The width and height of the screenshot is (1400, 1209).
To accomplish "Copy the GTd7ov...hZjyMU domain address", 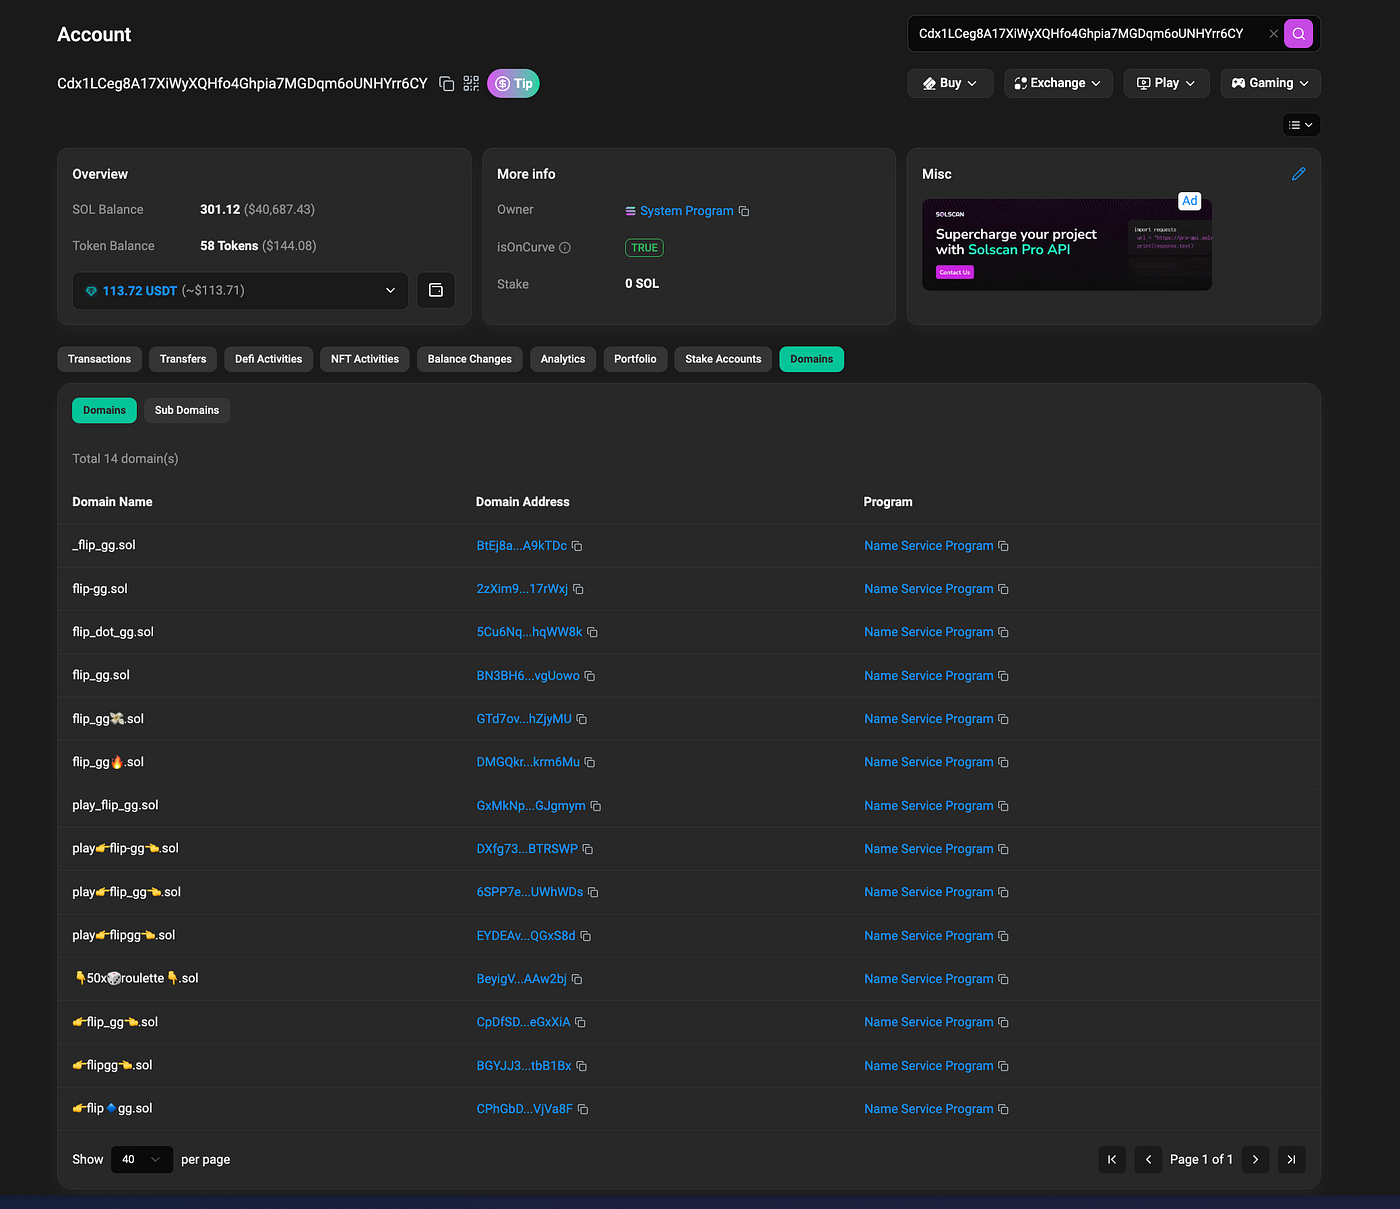I will (x=582, y=720).
